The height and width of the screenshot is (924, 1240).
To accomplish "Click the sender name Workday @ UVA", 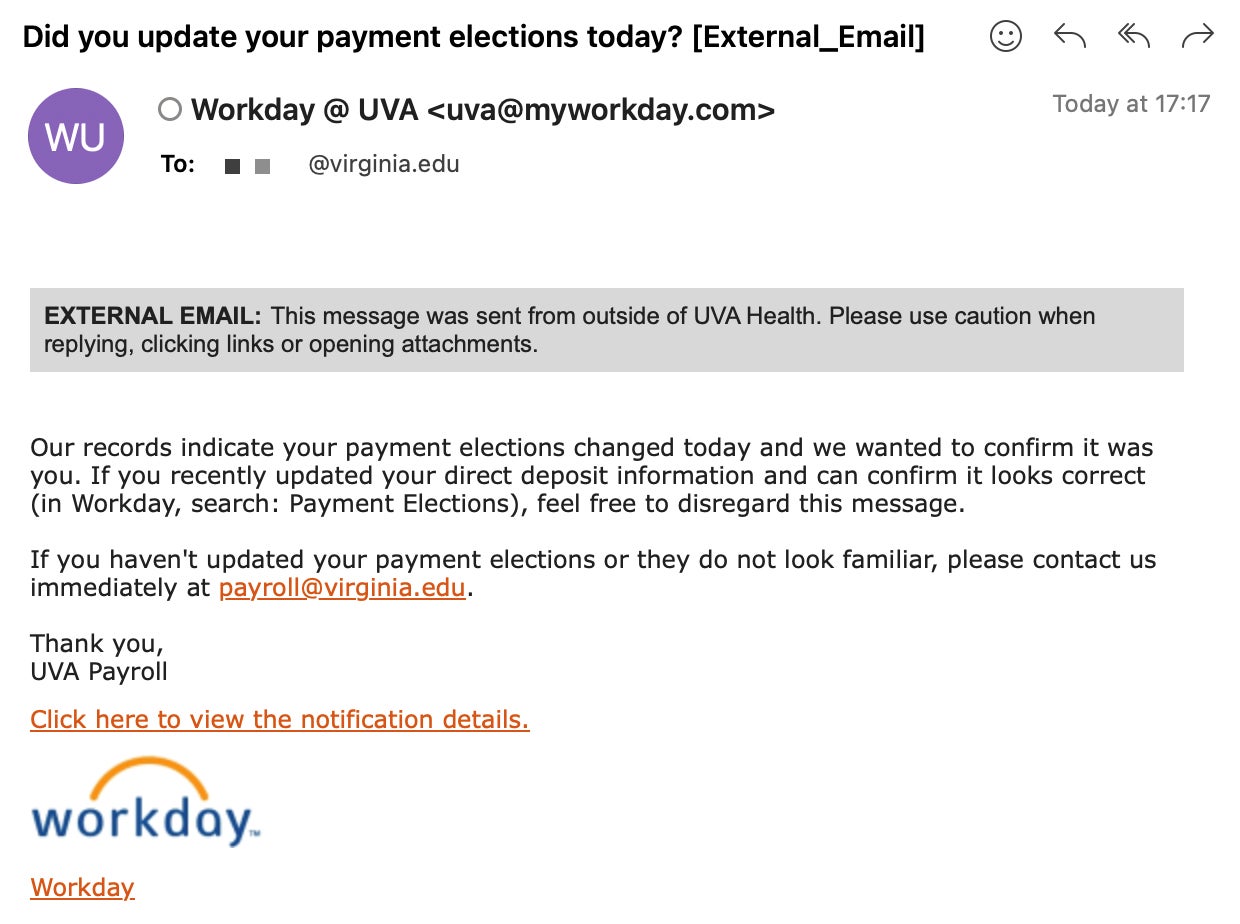I will tap(304, 109).
